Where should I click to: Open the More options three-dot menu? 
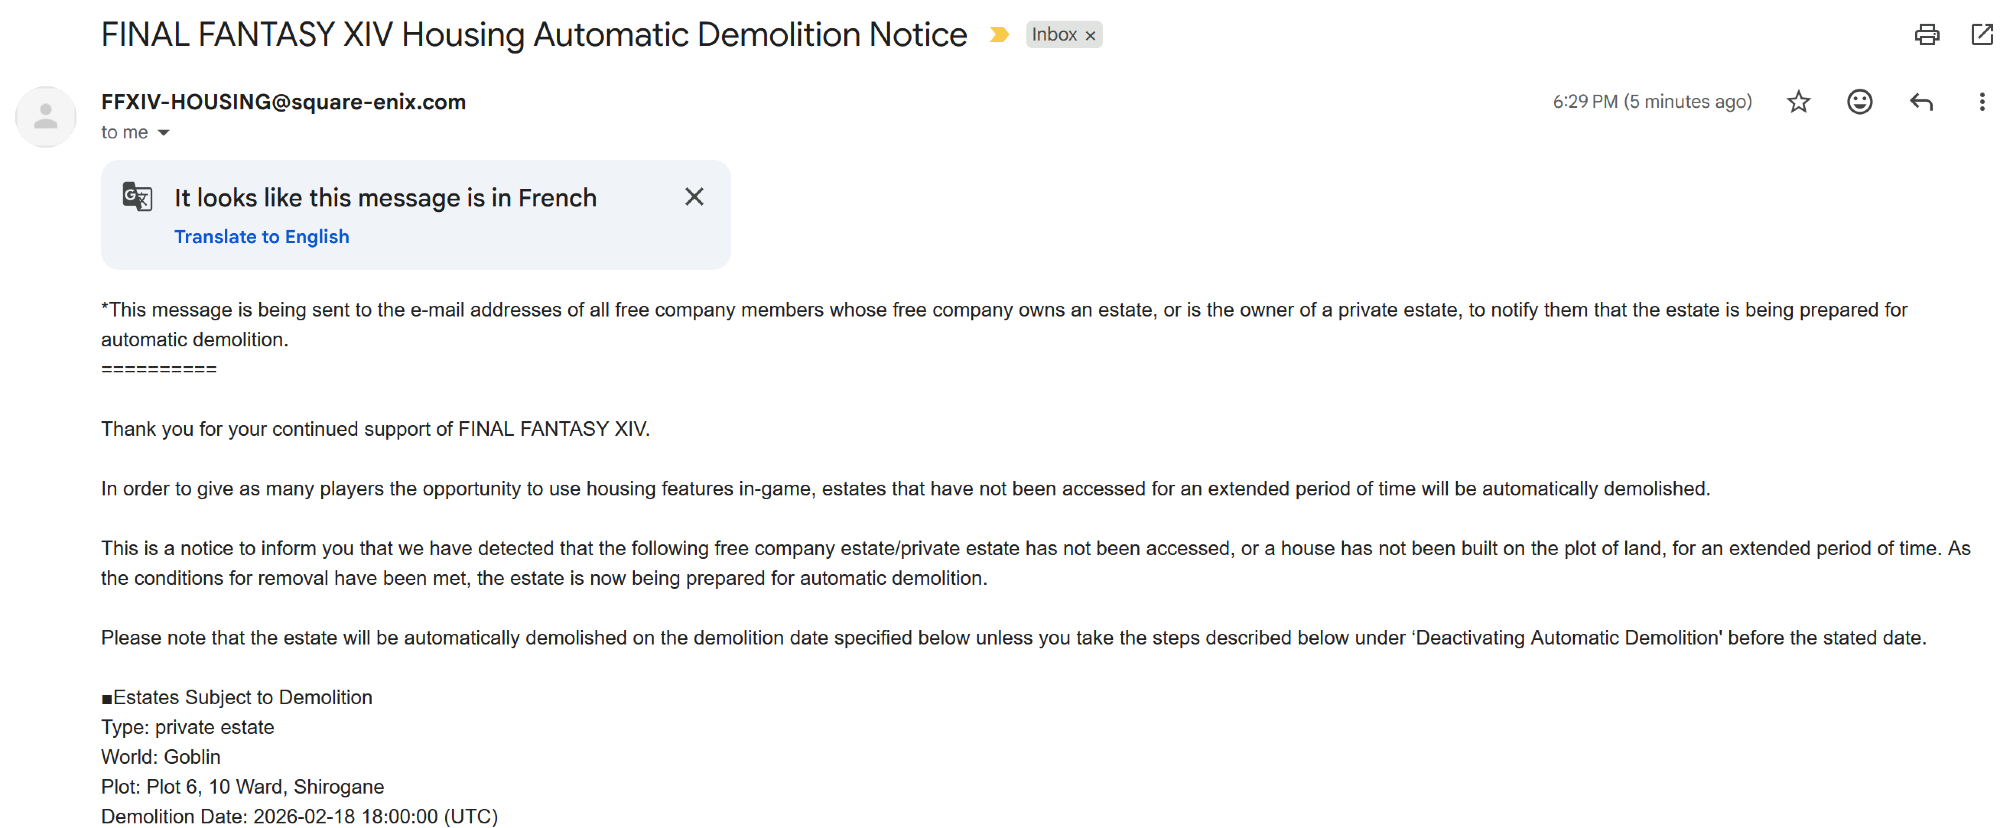click(x=1981, y=102)
